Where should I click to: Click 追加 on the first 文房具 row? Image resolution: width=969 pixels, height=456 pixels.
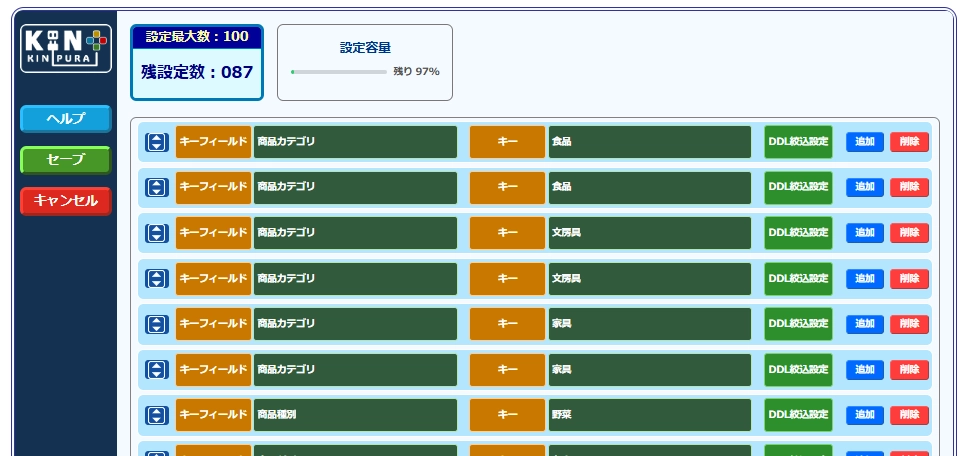[x=865, y=233]
